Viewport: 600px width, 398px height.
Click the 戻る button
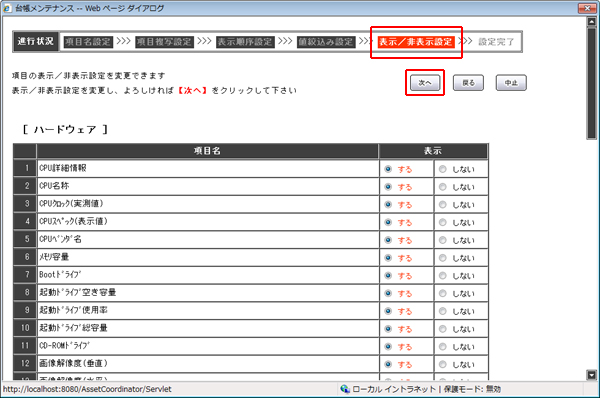pos(468,83)
